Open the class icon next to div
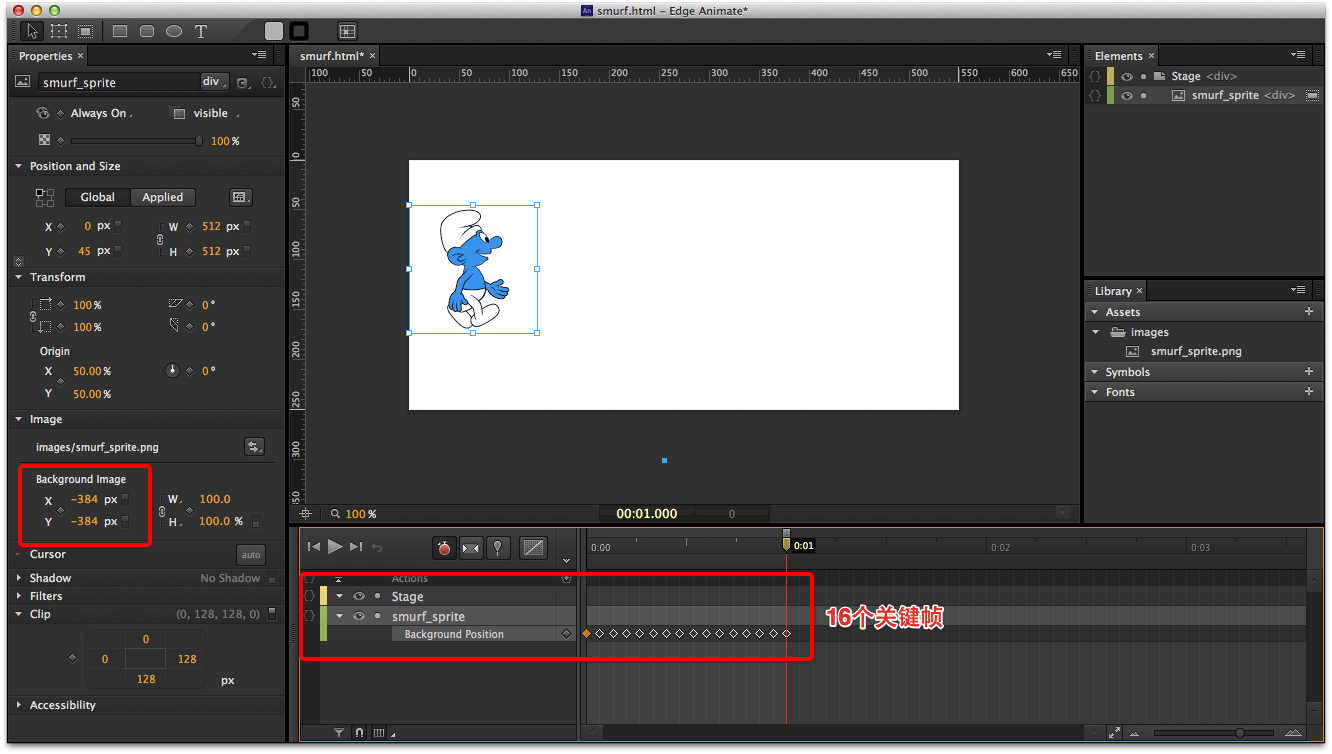This screenshot has height=754, width=1332. tap(243, 83)
